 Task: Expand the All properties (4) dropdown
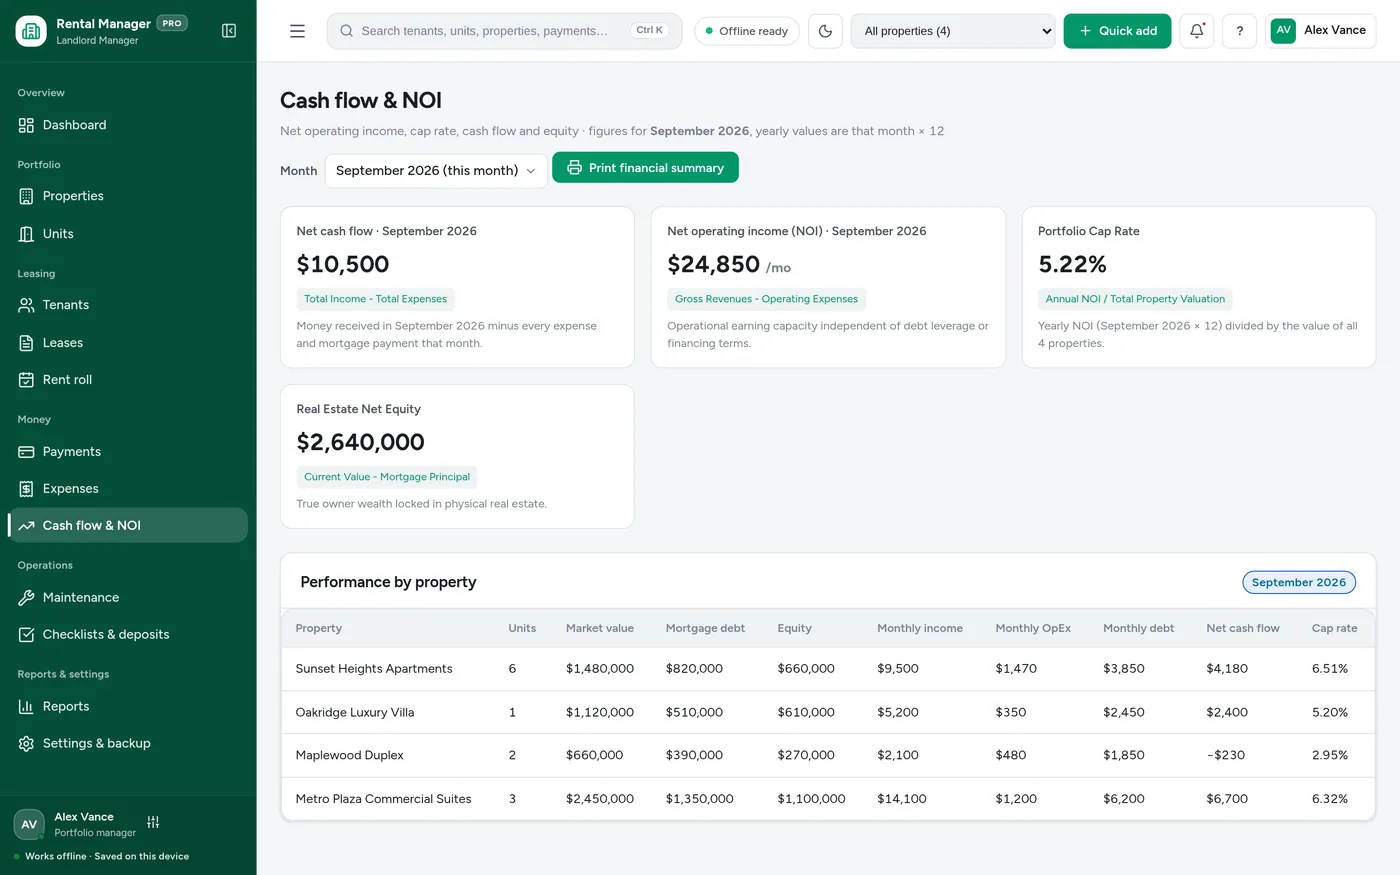click(x=953, y=31)
